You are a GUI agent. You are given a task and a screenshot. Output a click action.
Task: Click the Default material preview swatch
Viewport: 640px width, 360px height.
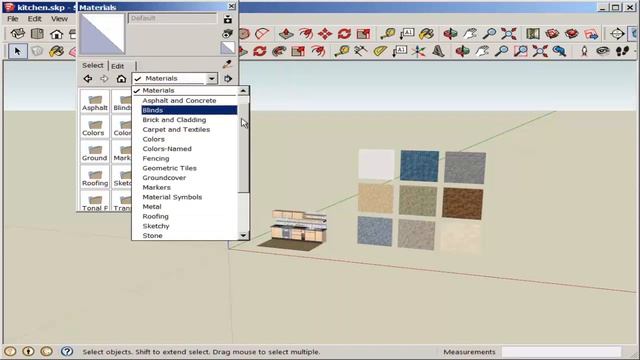pyautogui.click(x=102, y=34)
